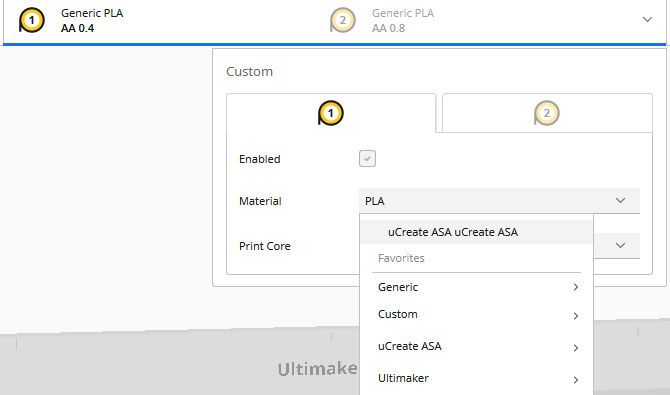Select uCreate ASA uCreate ASA material

[476, 232]
